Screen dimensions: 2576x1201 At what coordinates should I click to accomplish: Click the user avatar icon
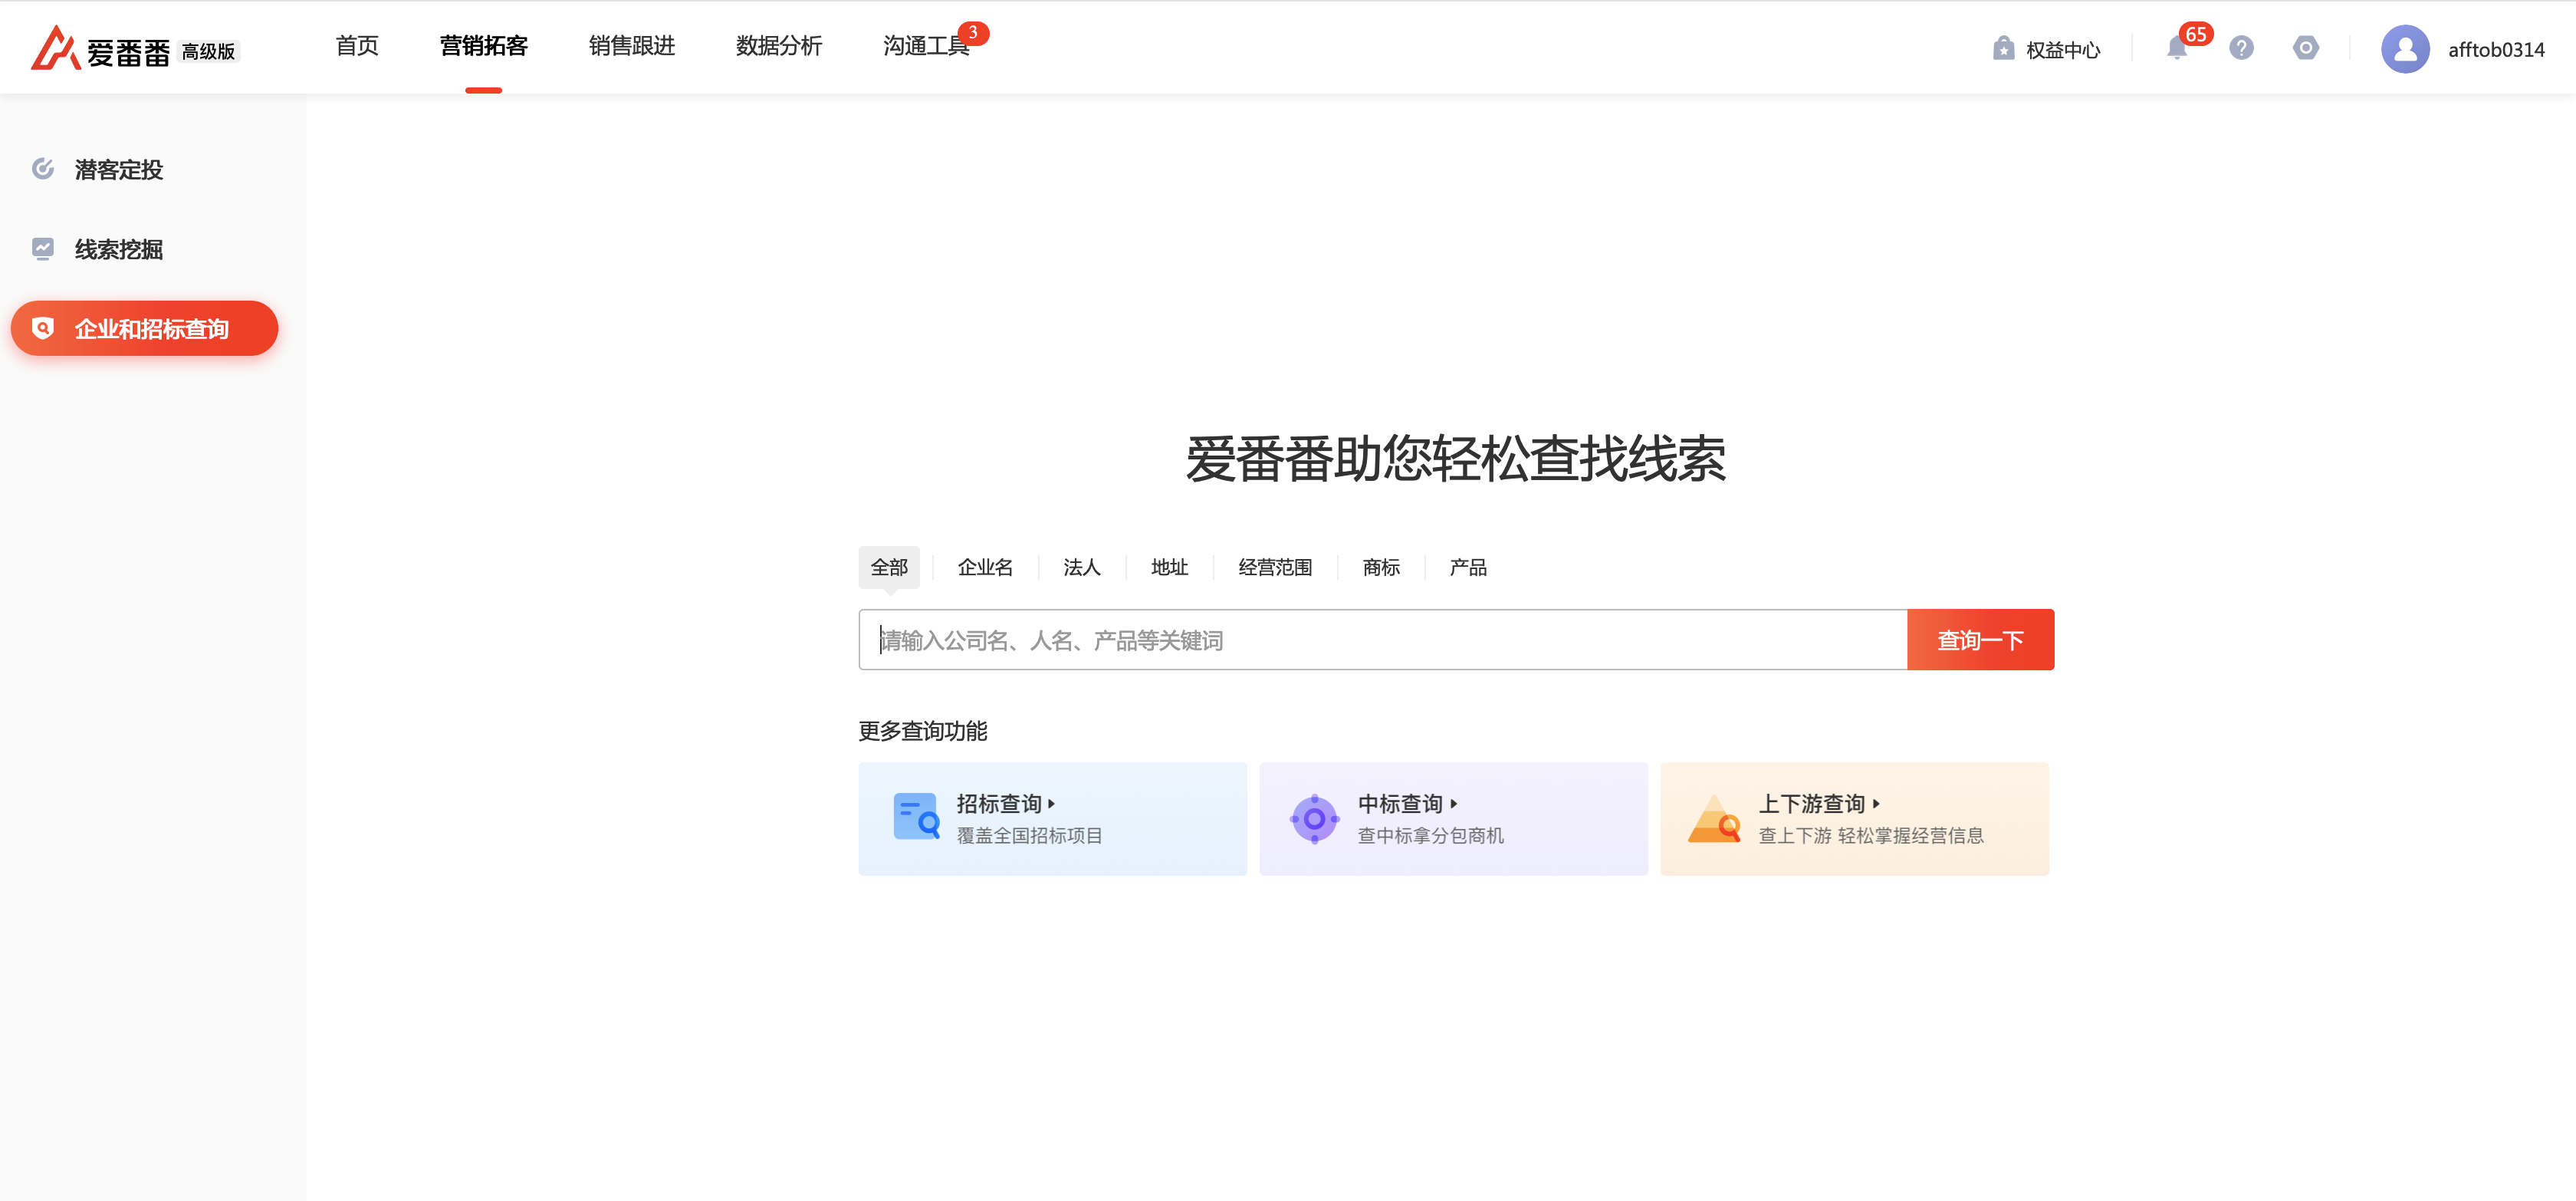[x=2405, y=49]
